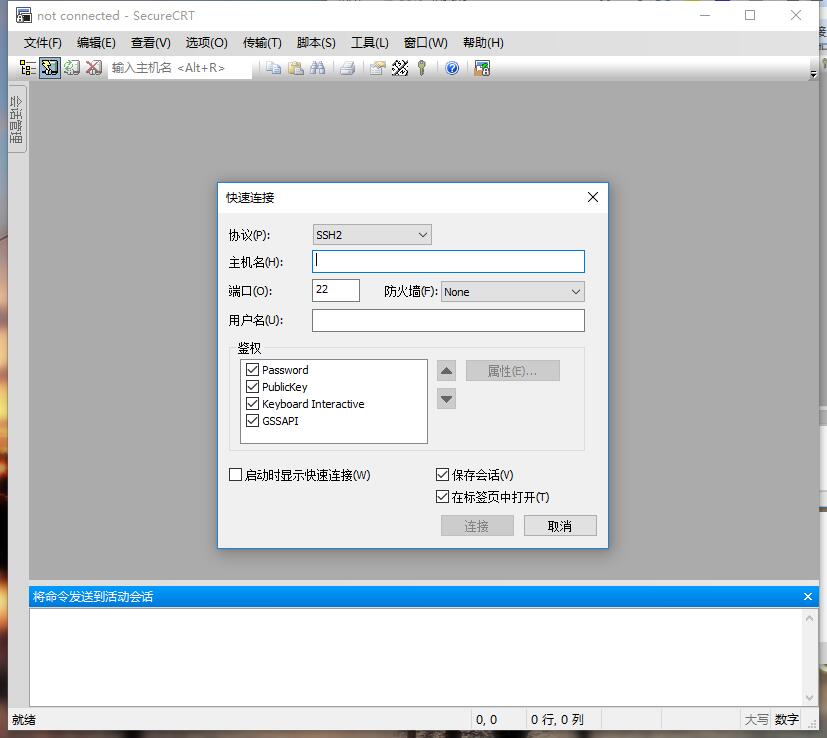The image size is (827, 738).
Task: Click the command panel scrollbar up arrow
Action: click(x=810, y=617)
